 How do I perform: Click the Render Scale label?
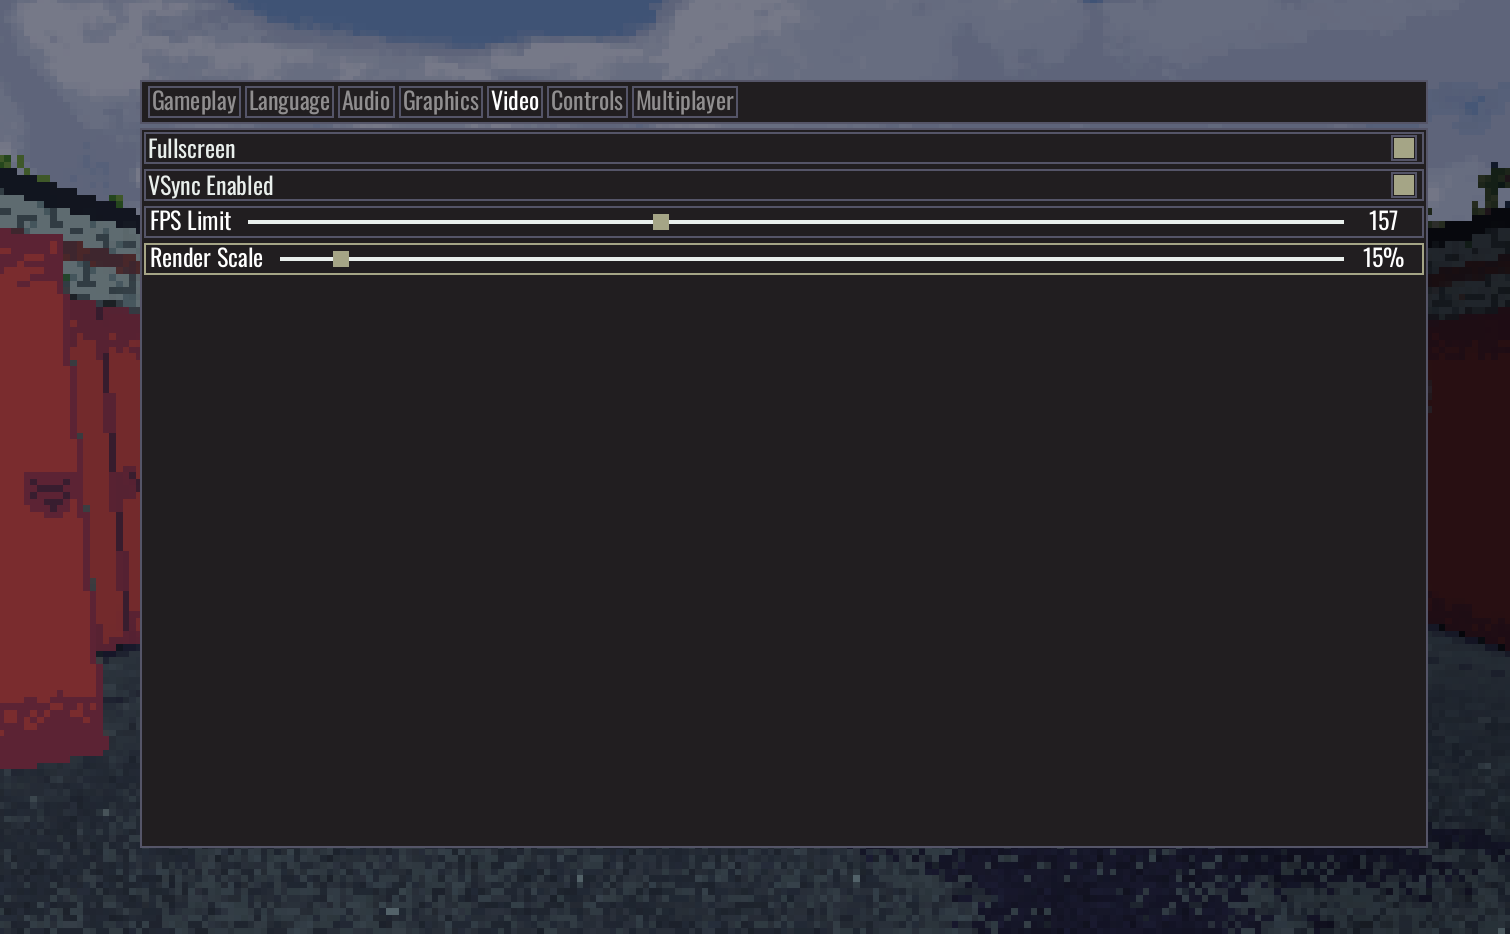pos(206,258)
